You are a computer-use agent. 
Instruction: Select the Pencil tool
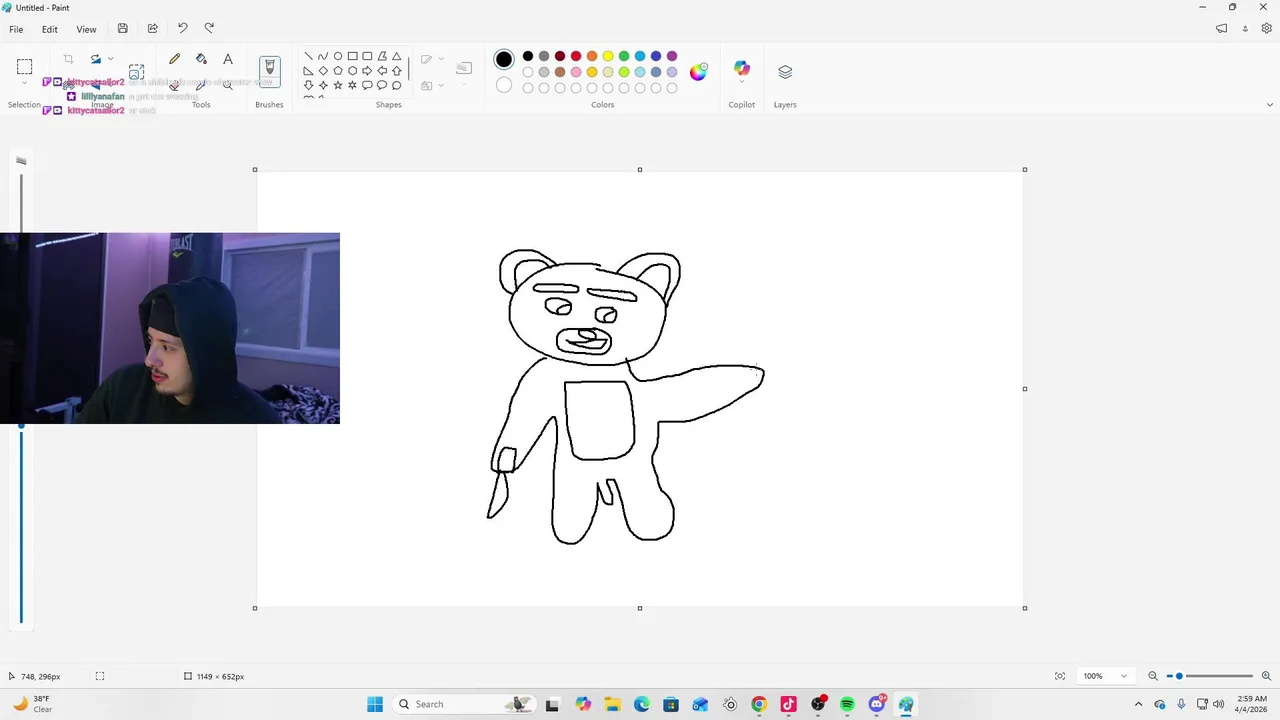pos(174,59)
